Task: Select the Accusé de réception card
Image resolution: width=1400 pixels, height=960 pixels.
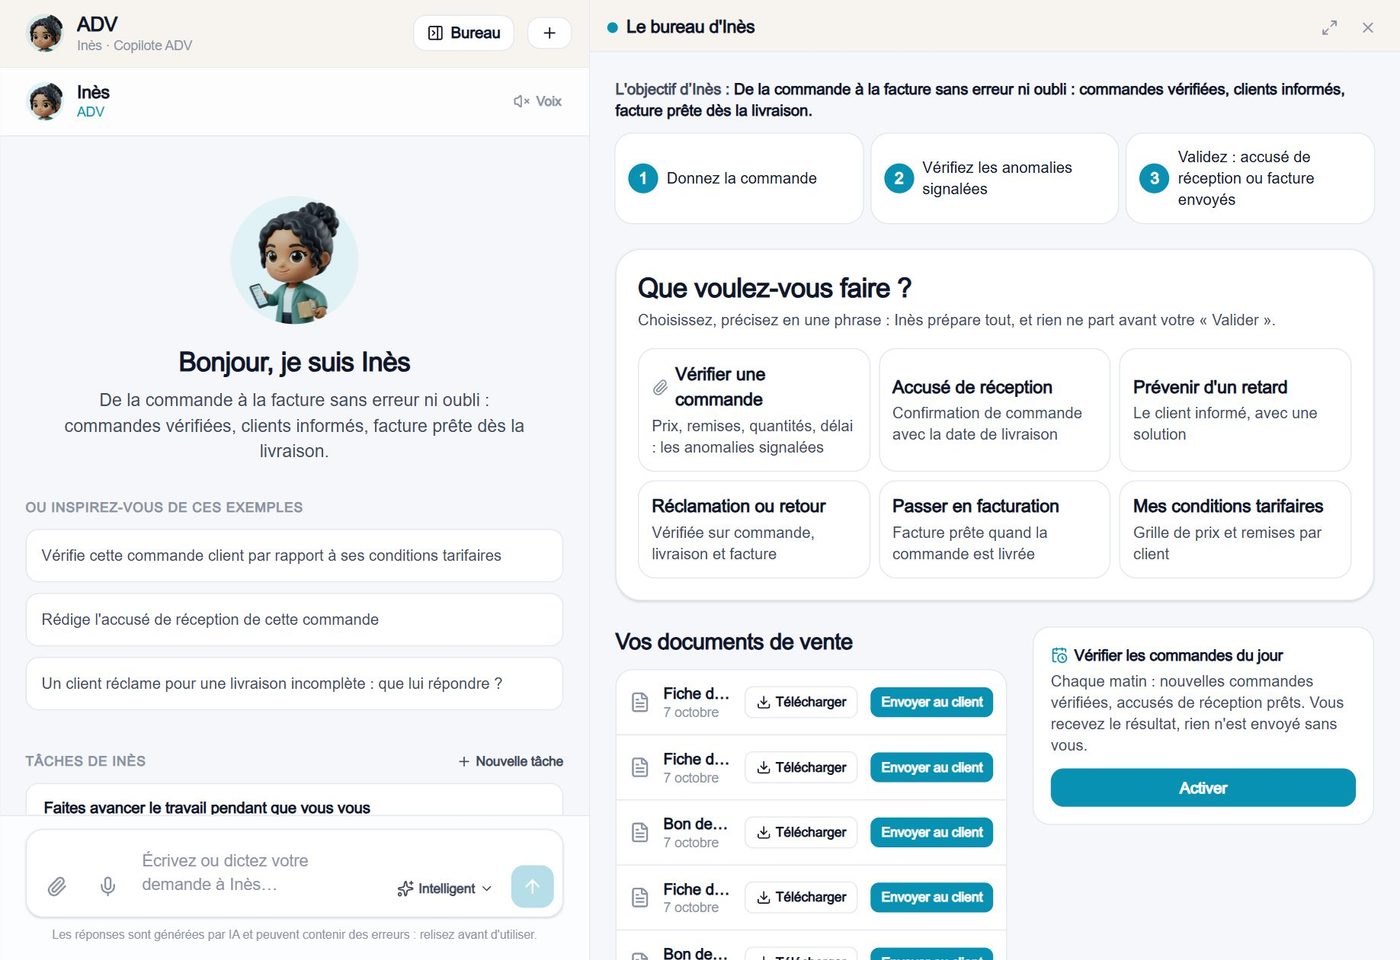Action: [995, 410]
